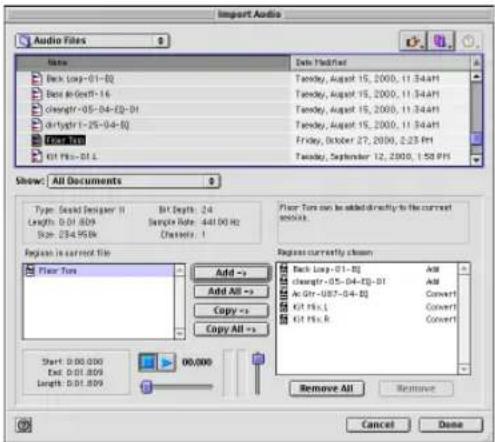Image resolution: width=495 pixels, height=442 pixels.
Task: Click the region icon beside Kit Mix.R
Action: coord(284,319)
